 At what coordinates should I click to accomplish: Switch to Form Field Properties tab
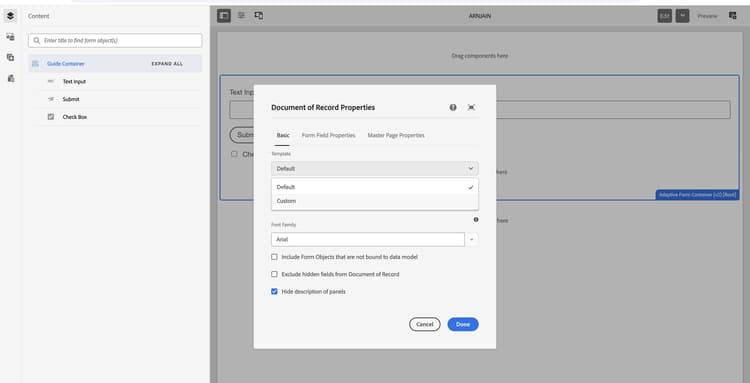329,136
